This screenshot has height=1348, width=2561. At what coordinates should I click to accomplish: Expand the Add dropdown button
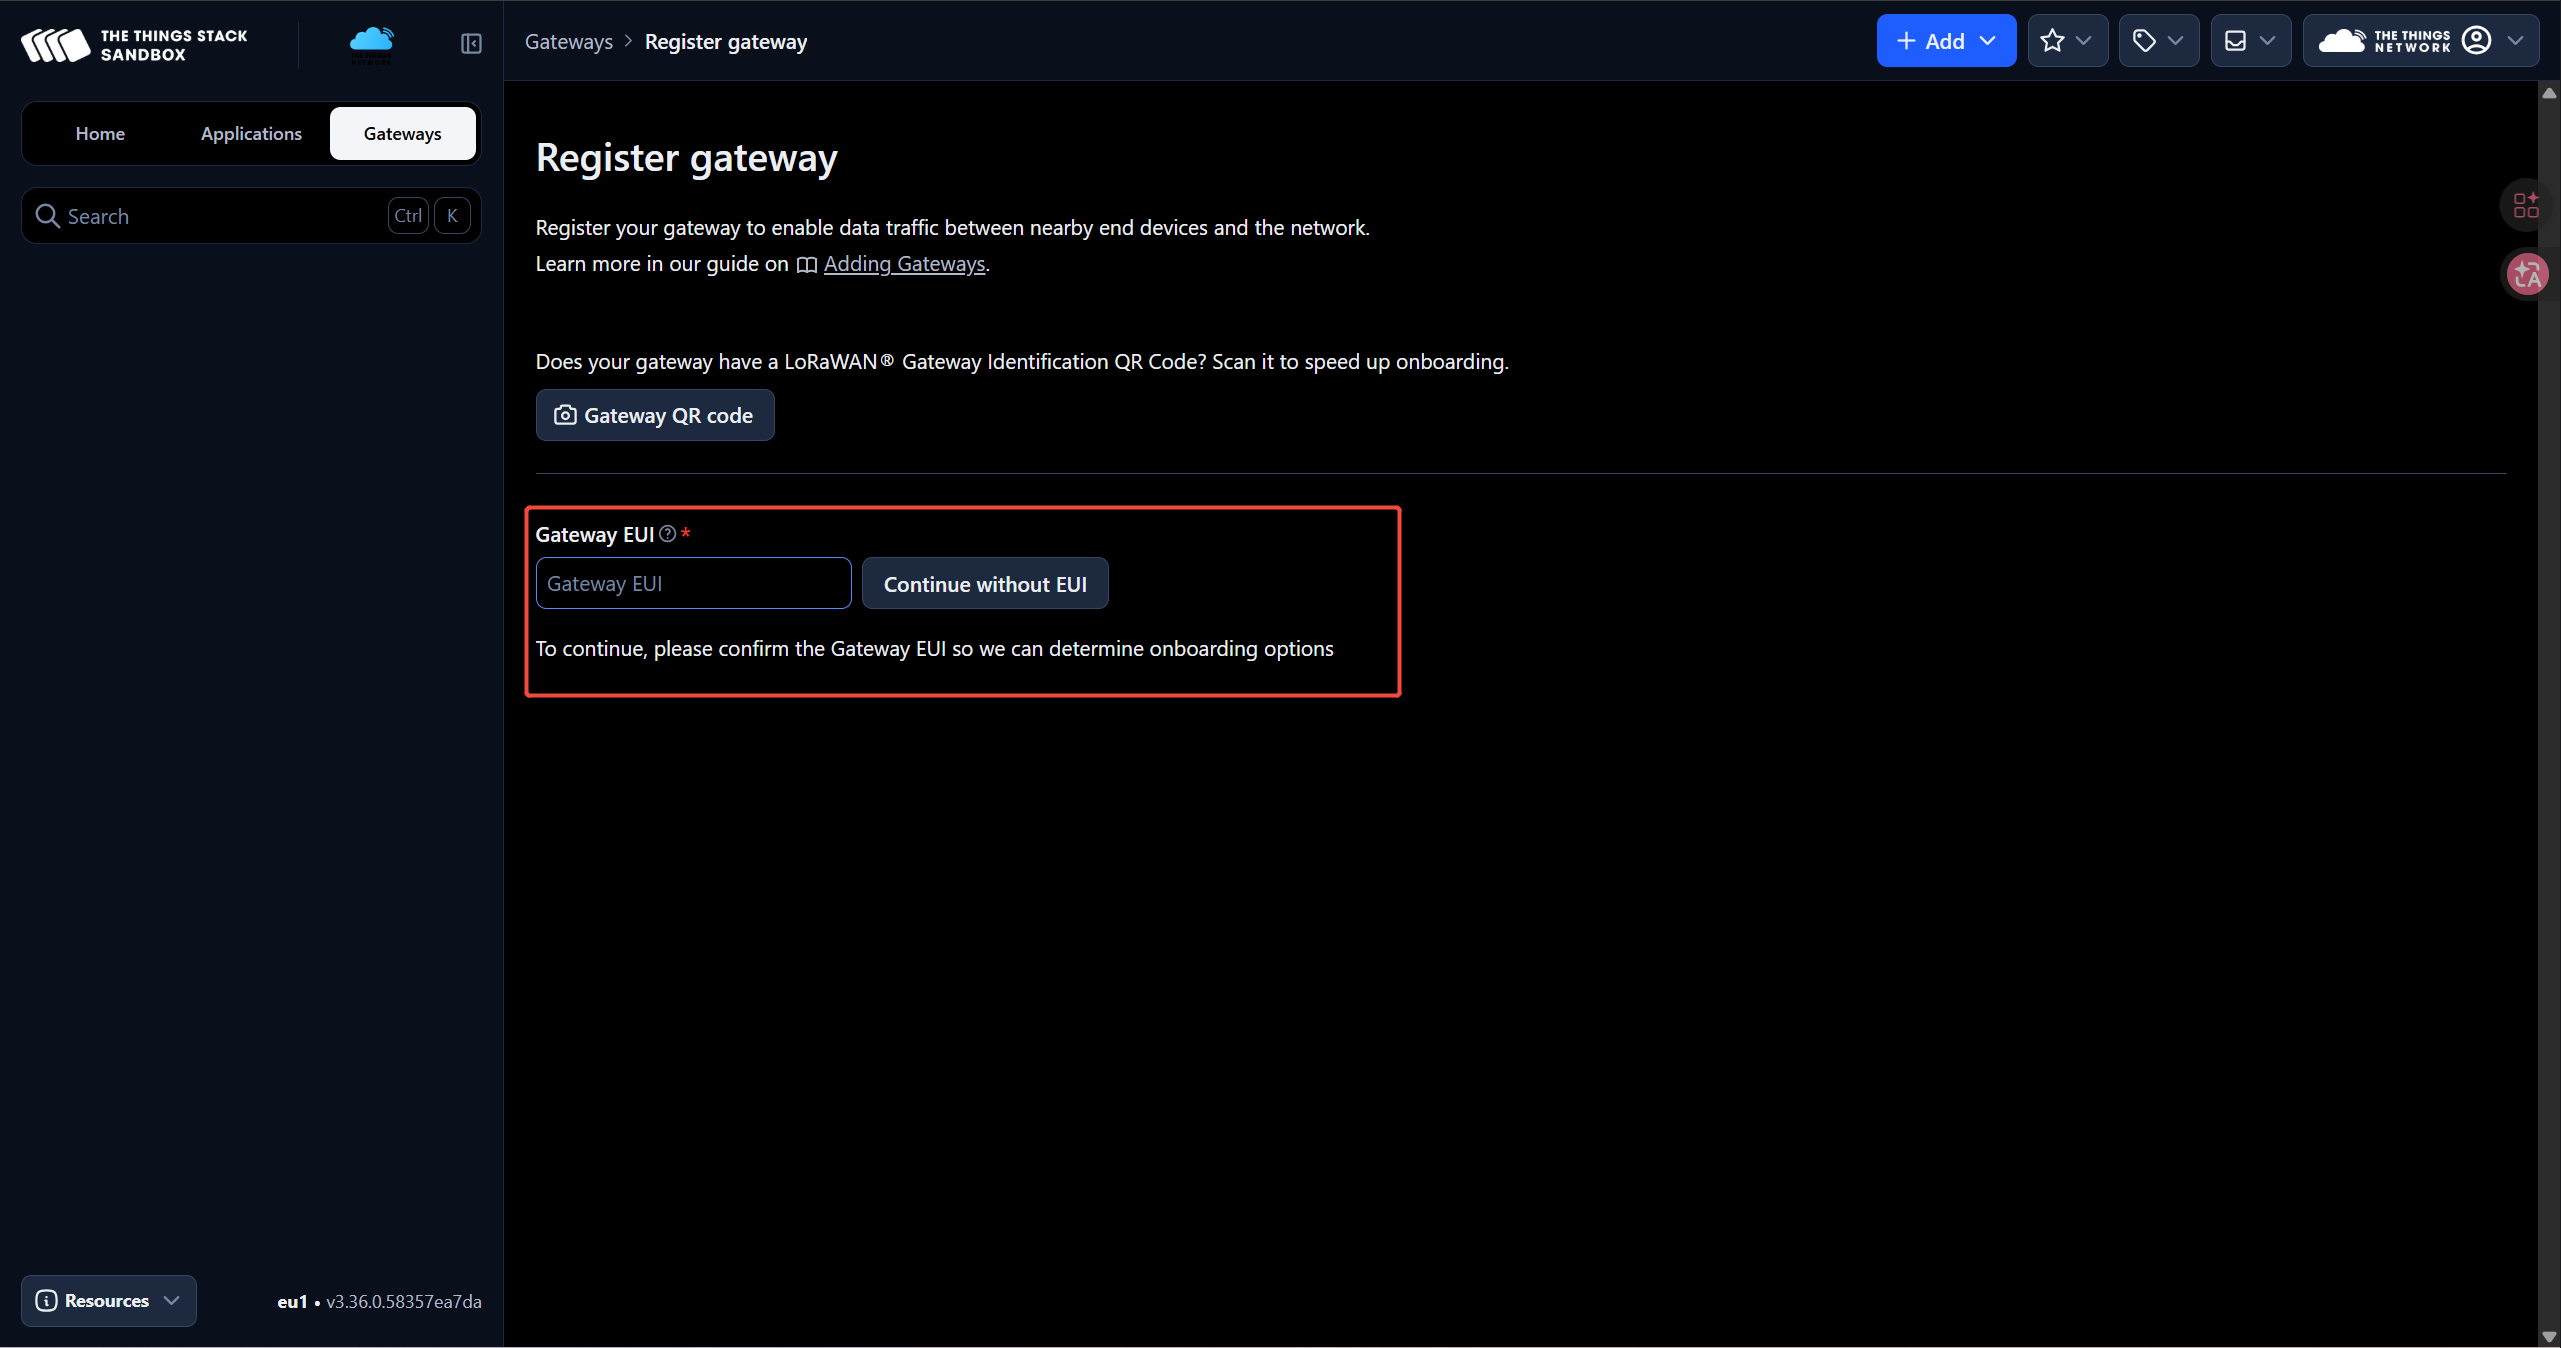(x=1945, y=41)
